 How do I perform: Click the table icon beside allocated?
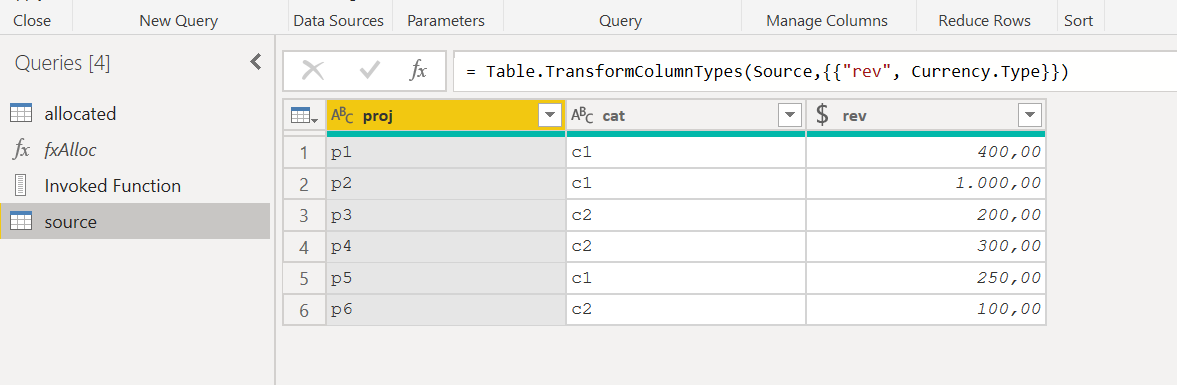tap(21, 114)
